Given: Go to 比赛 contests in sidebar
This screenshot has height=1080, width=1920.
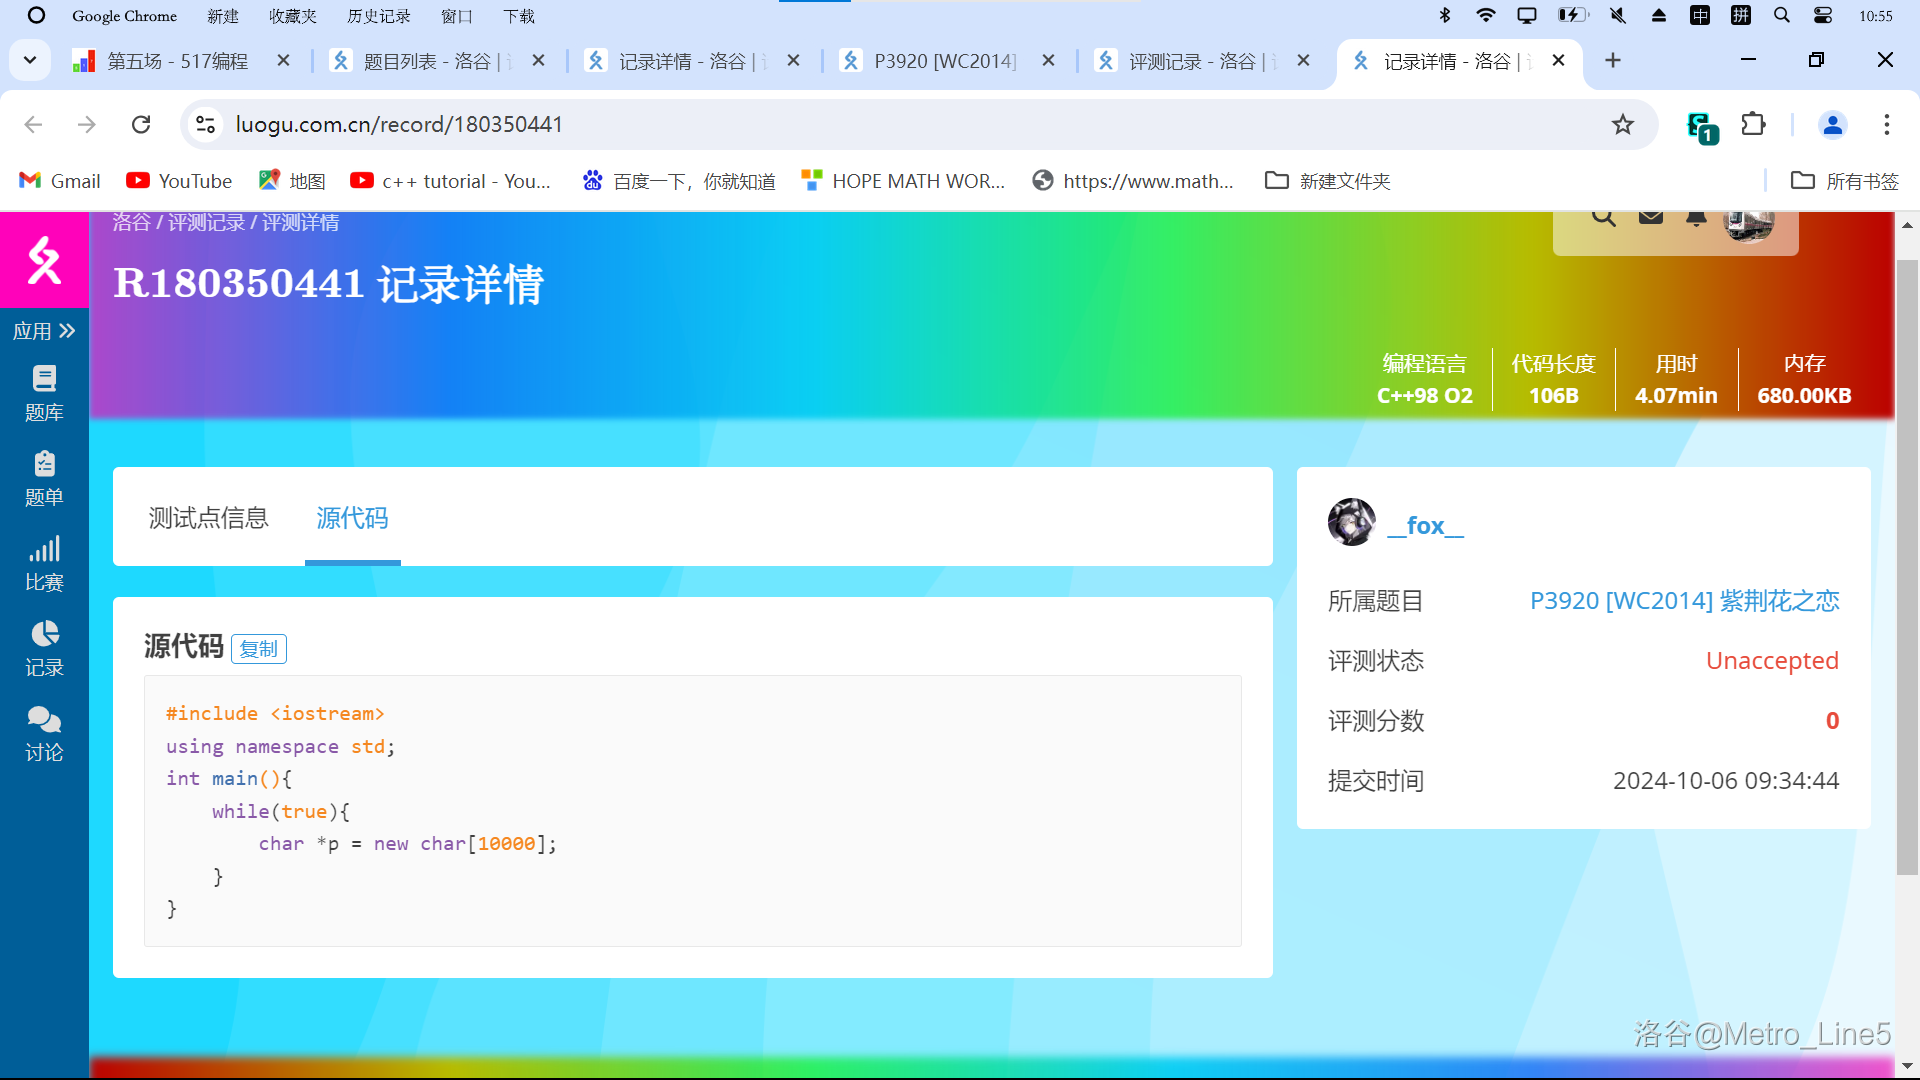Looking at the screenshot, I should point(44,563).
